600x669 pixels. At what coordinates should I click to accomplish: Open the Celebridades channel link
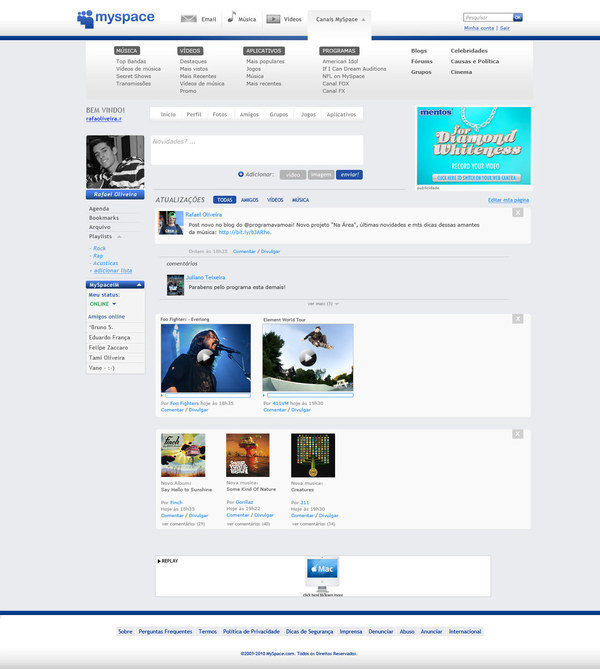(x=469, y=51)
